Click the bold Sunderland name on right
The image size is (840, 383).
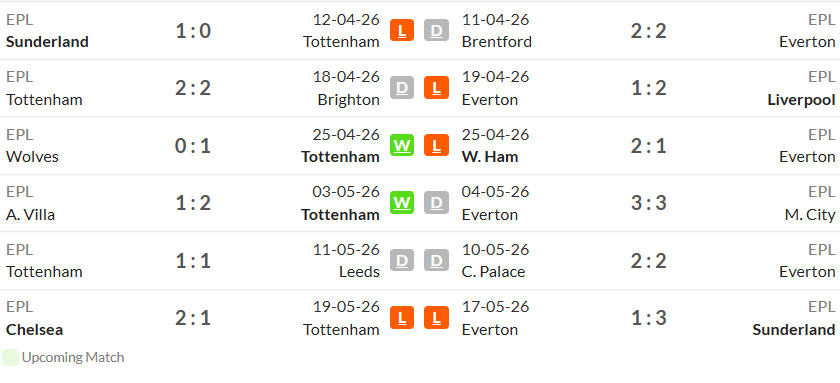click(793, 329)
